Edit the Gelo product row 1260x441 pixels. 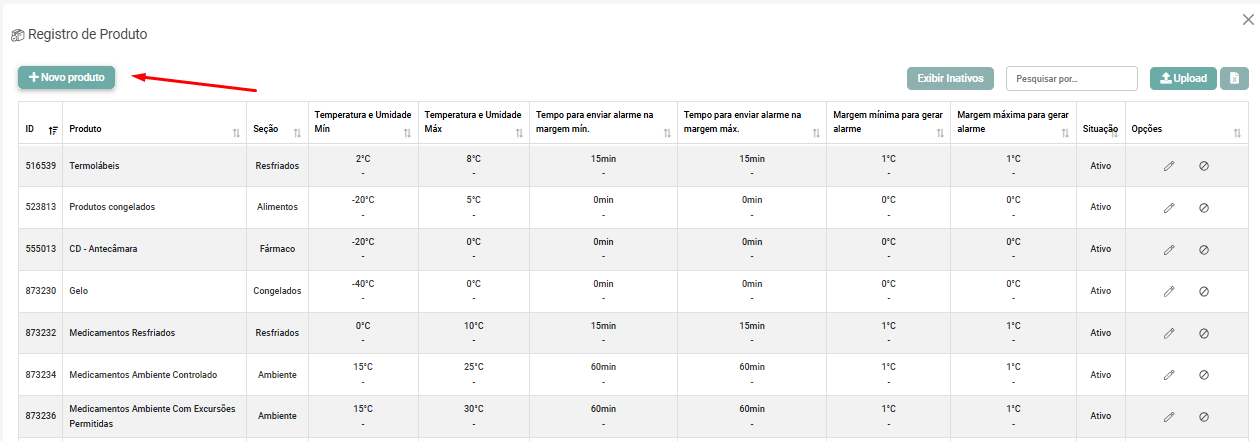(x=1168, y=291)
